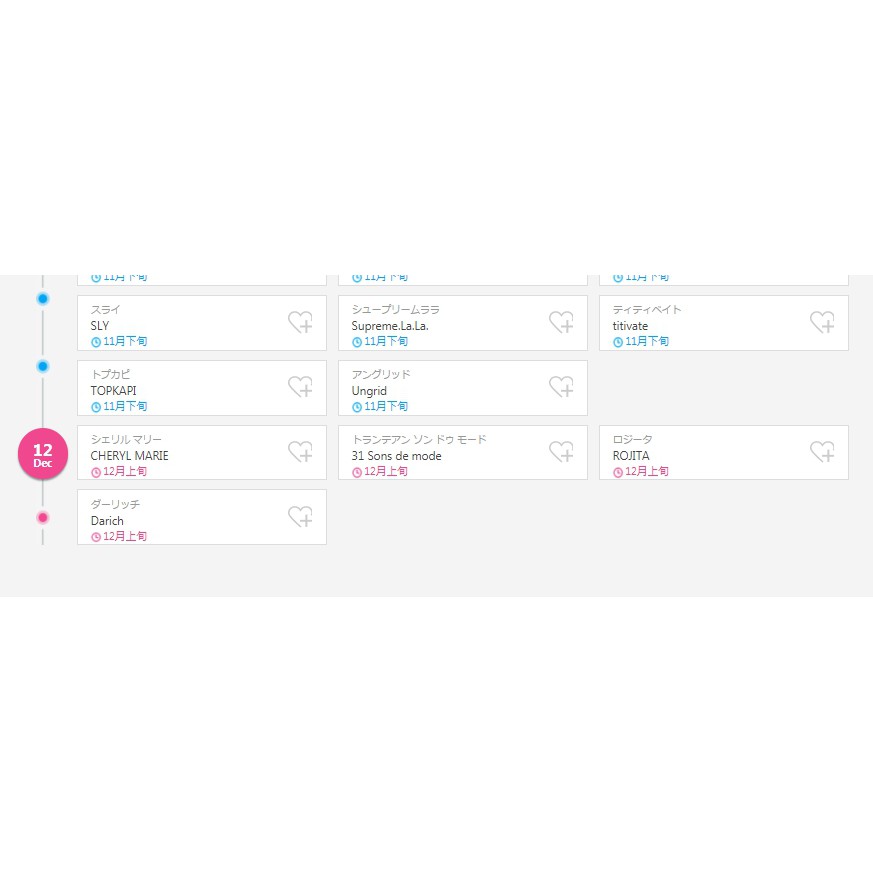Open the ROJITA brand name link
Screen dimensions: 873x873
coord(631,456)
